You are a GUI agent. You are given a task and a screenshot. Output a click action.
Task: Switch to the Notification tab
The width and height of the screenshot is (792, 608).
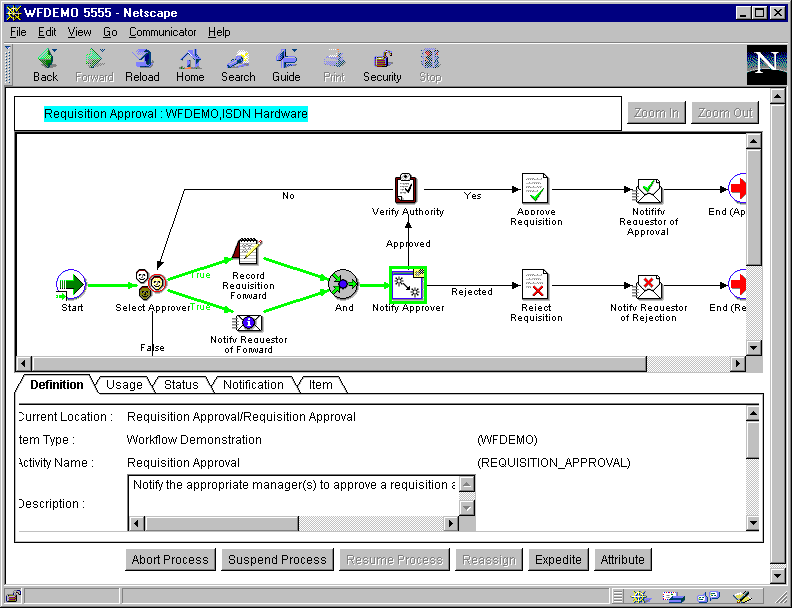pos(253,385)
